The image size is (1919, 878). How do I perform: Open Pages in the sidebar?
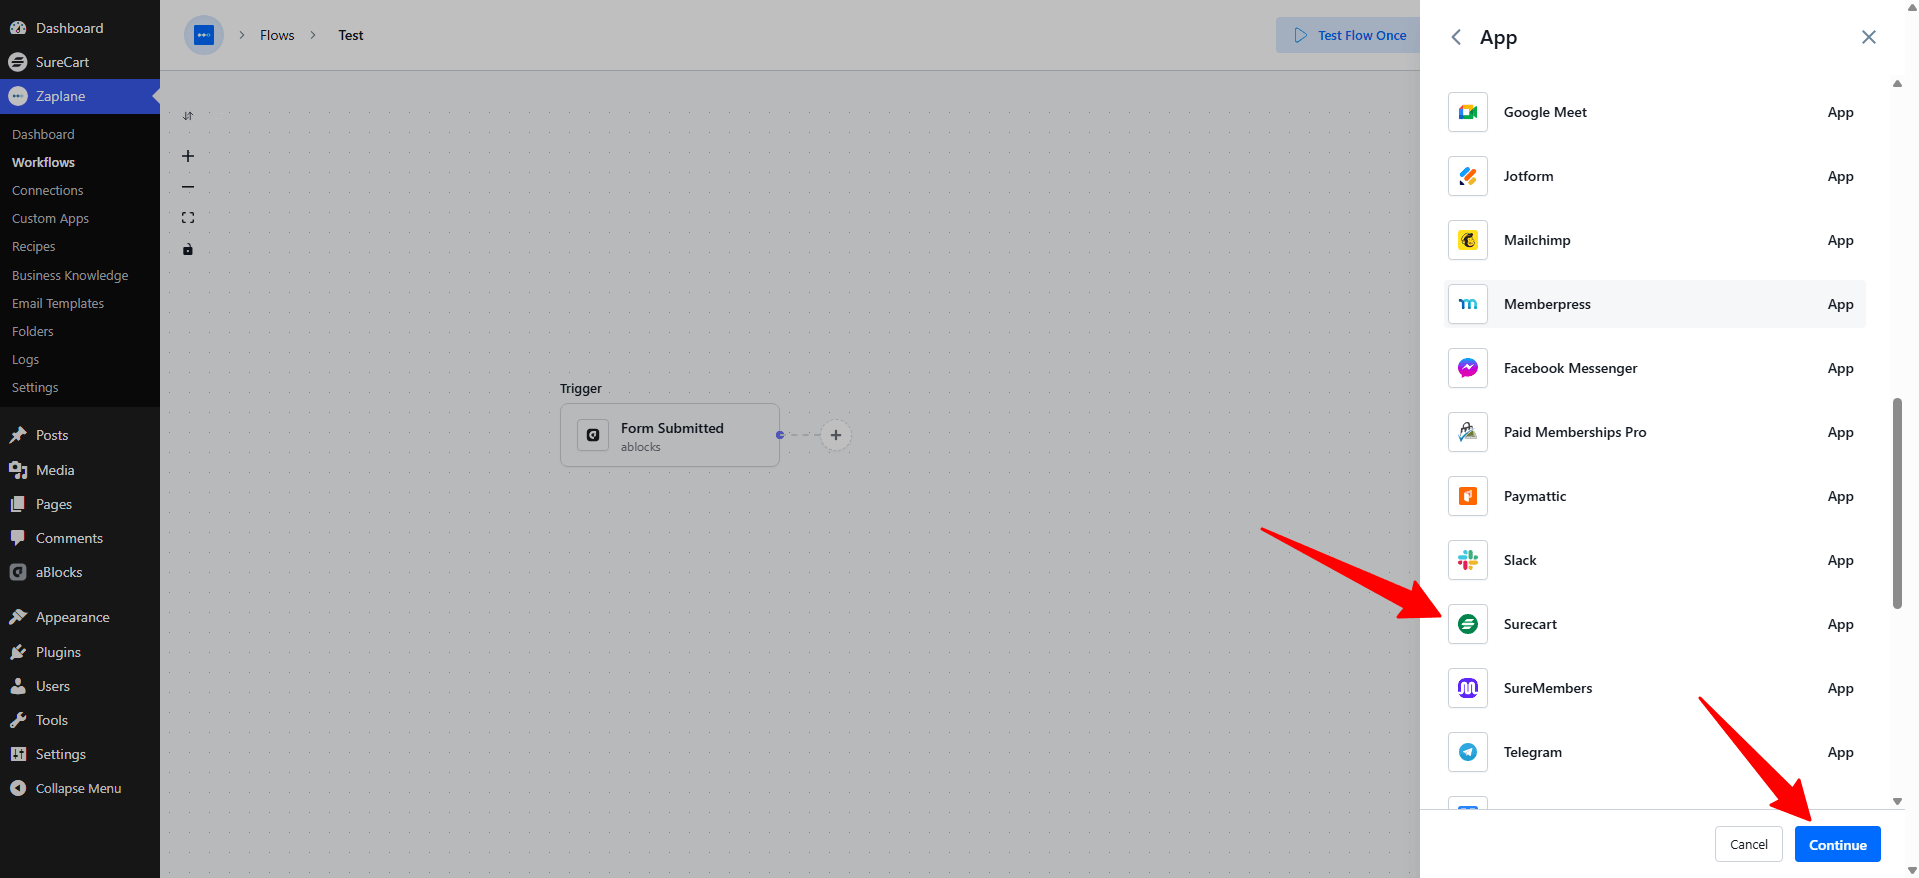[x=80, y=504]
